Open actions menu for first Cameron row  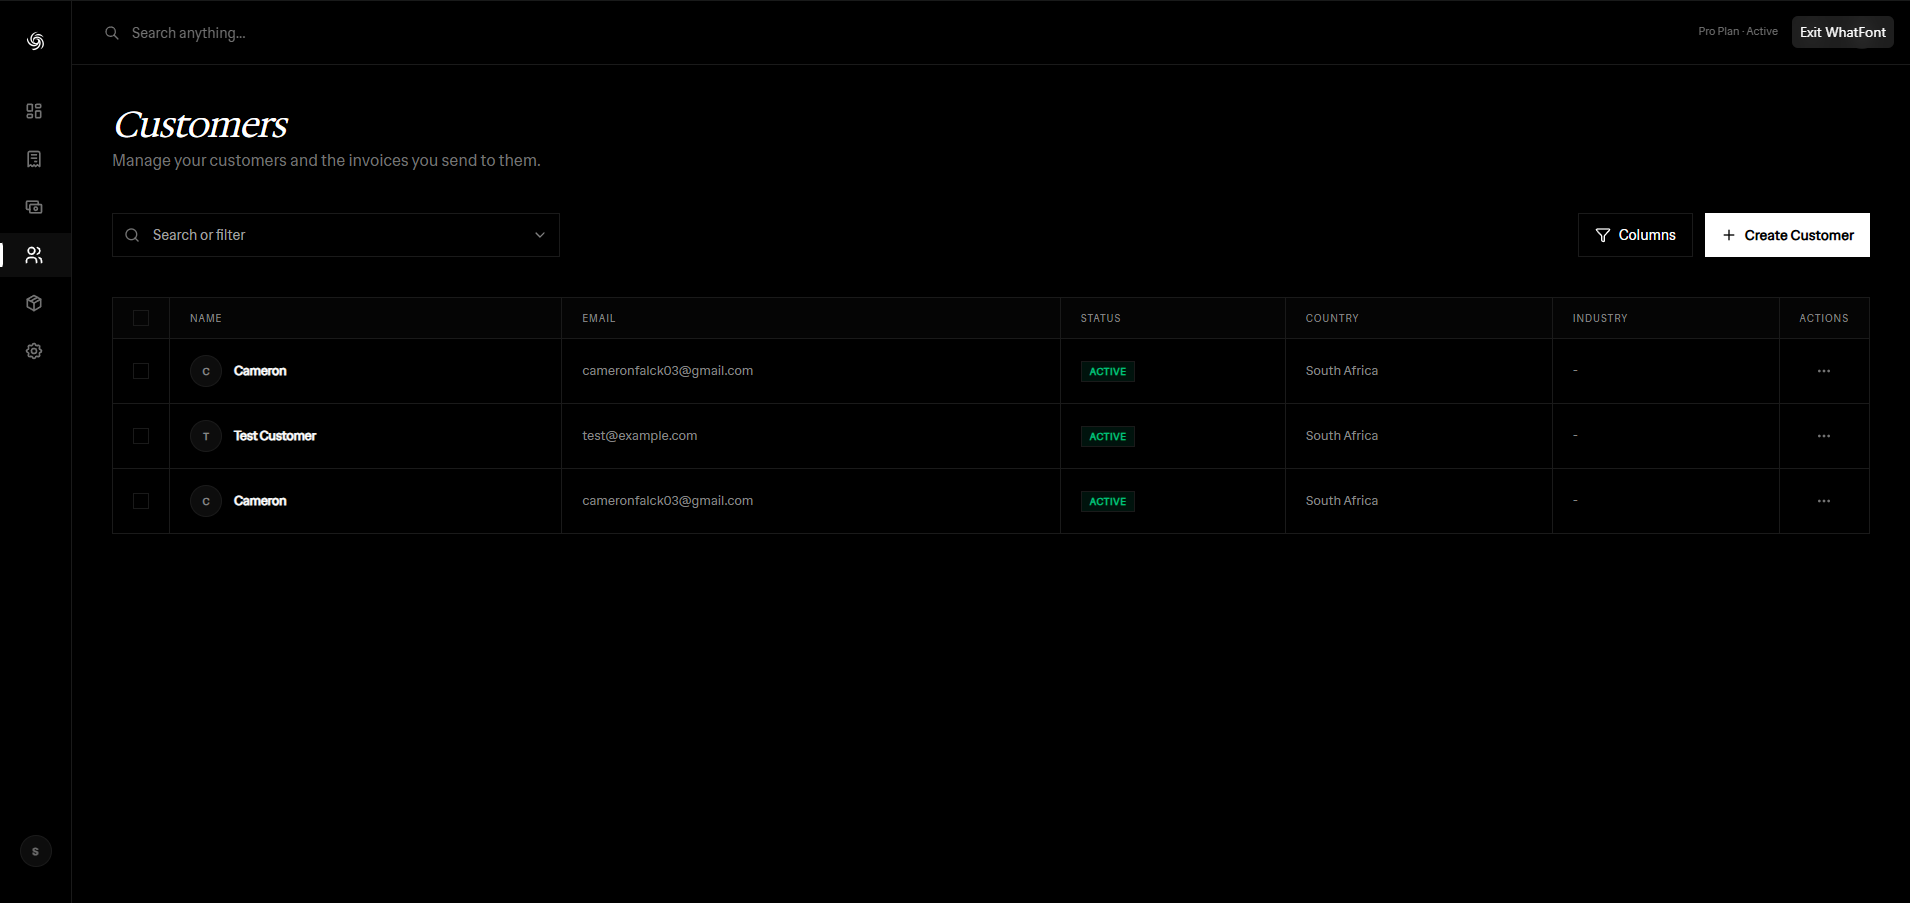click(1824, 371)
